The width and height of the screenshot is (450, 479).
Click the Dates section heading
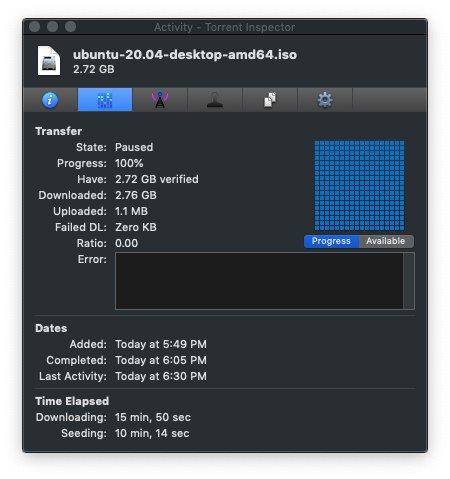51,328
